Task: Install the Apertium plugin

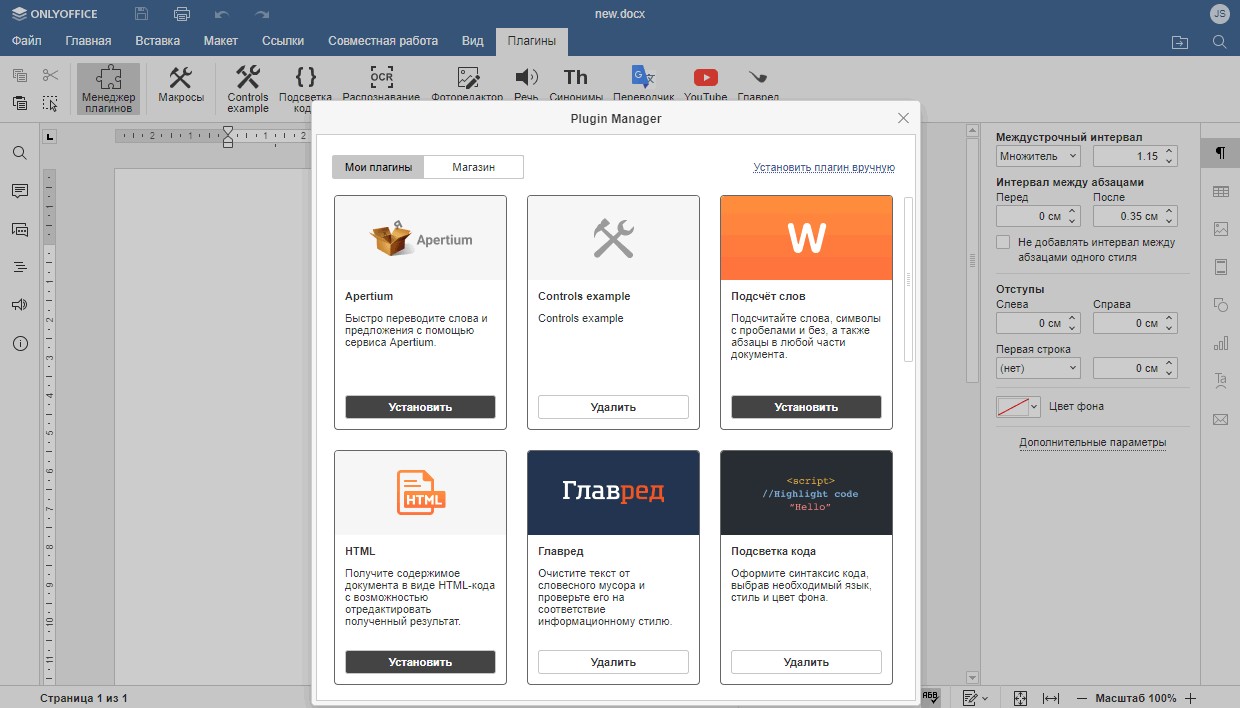Action: pos(420,407)
